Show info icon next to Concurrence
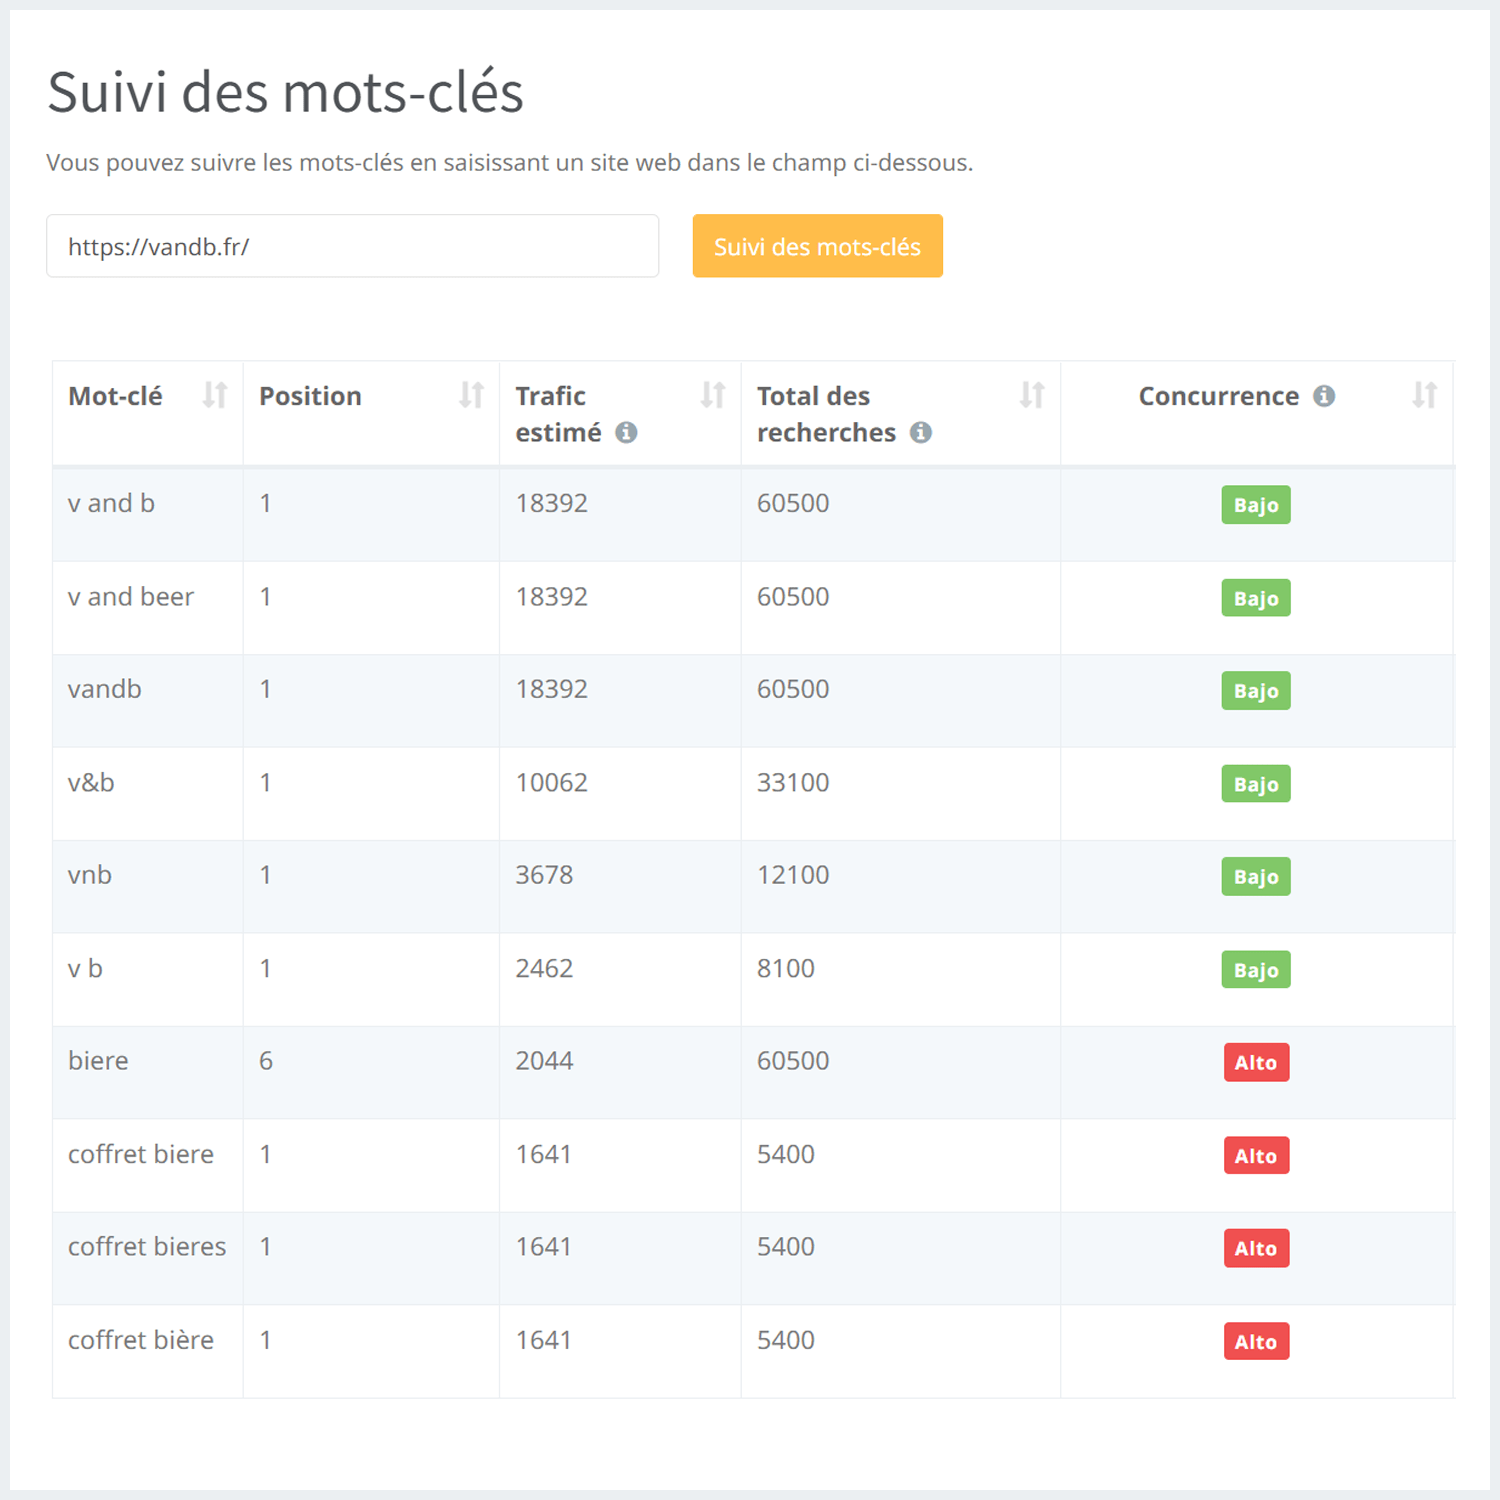 (x=1324, y=396)
